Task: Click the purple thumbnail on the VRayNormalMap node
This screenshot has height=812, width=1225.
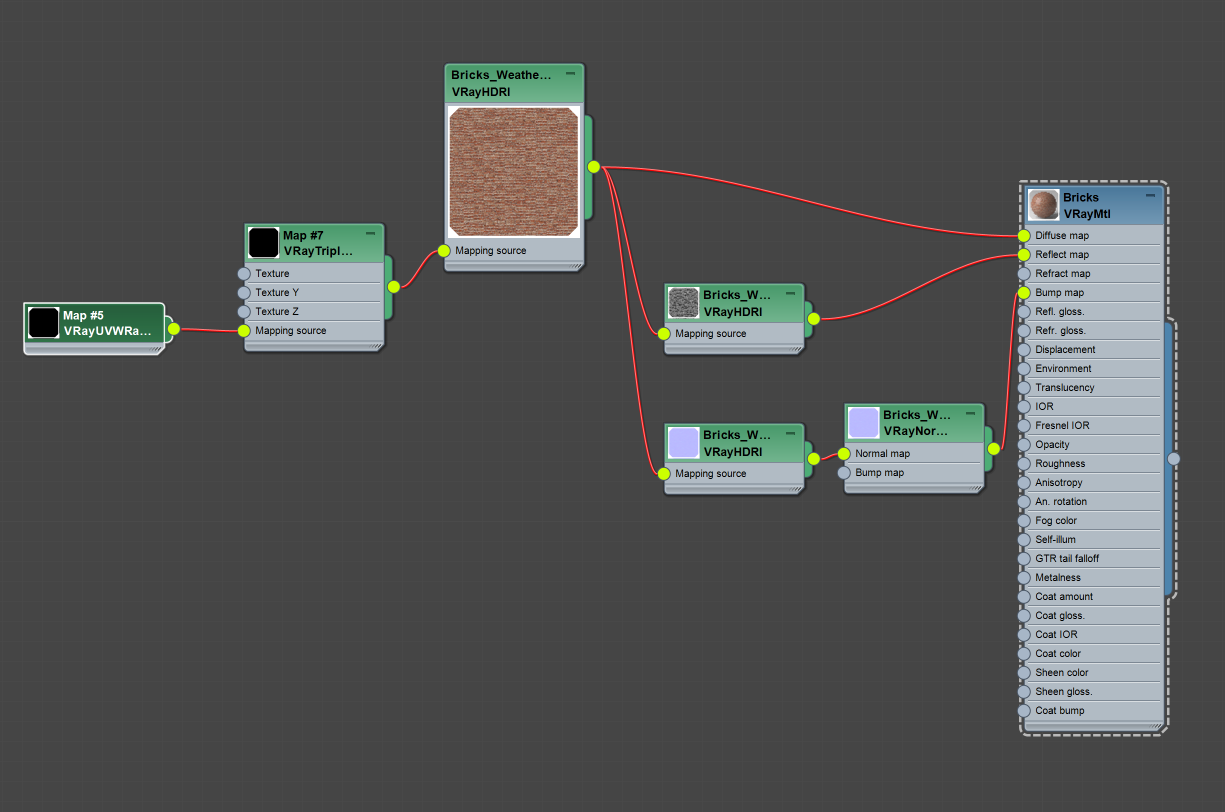Action: (x=862, y=422)
